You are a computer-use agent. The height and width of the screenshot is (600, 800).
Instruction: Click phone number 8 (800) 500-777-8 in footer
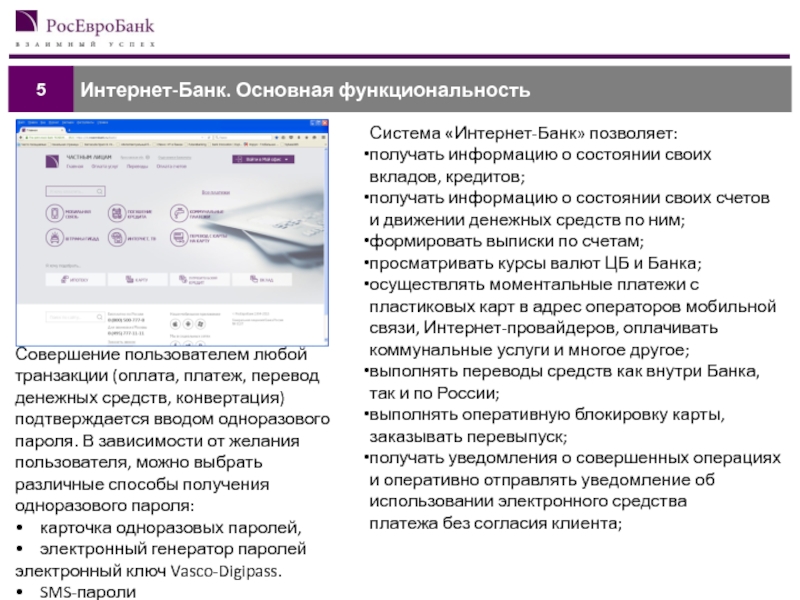(x=126, y=320)
